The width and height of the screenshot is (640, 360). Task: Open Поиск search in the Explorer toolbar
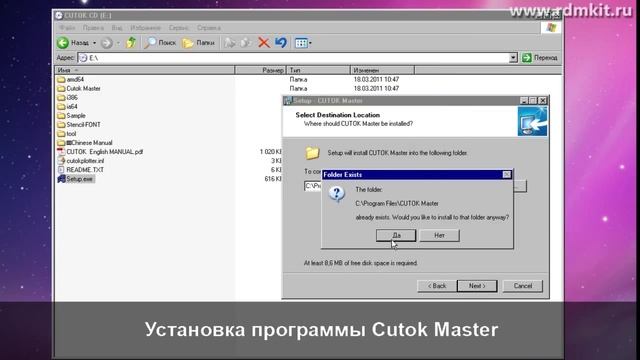pos(161,42)
